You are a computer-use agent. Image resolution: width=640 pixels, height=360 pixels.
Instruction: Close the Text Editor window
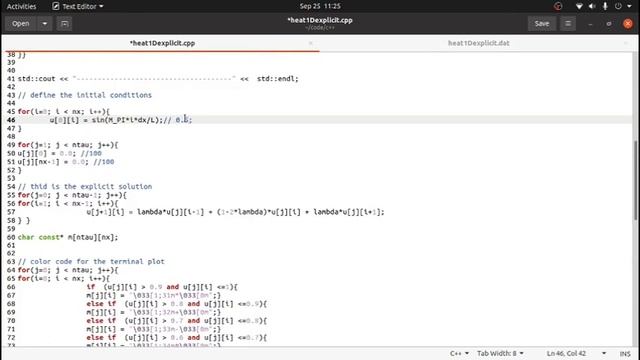point(628,24)
